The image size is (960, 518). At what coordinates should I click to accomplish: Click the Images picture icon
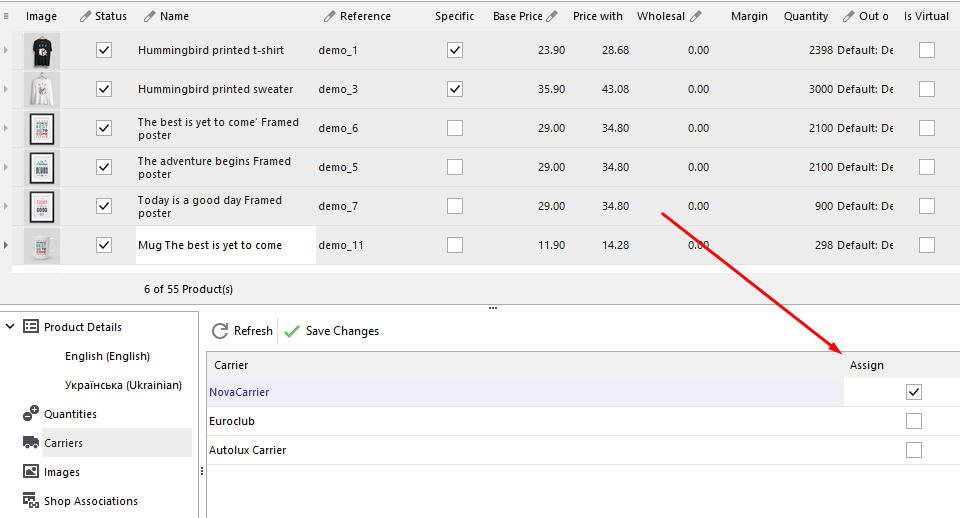coord(31,471)
